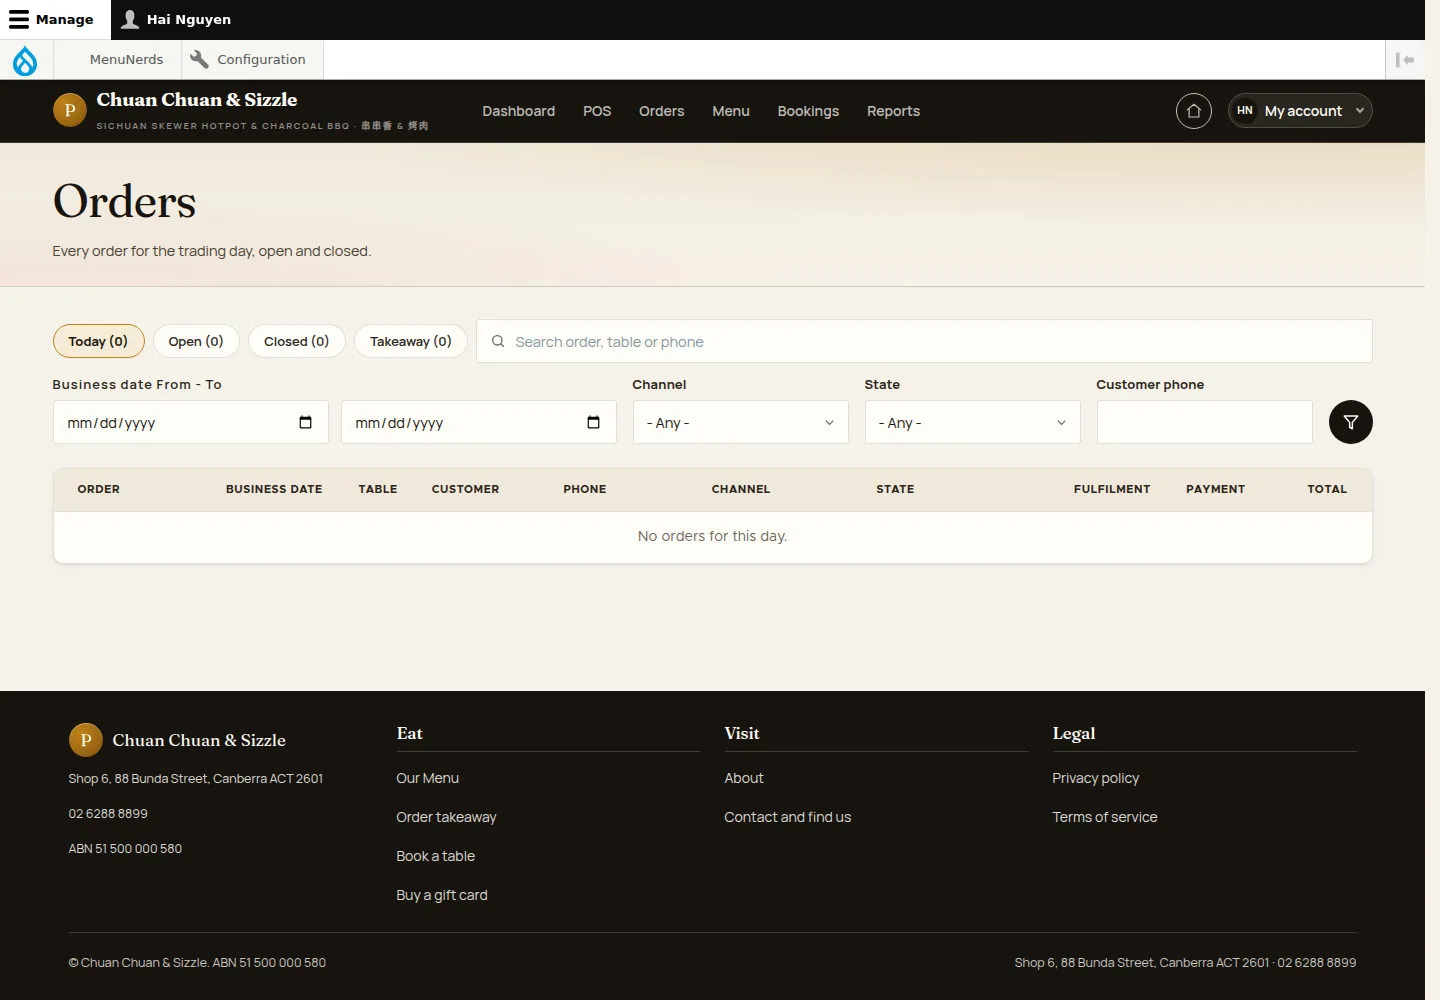Expand the My account dropdown
The height and width of the screenshot is (1000, 1440).
click(1300, 111)
